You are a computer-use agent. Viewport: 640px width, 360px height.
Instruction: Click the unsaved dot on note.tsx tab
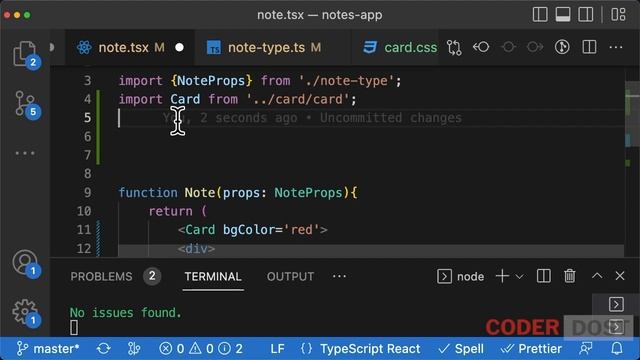[x=179, y=48]
